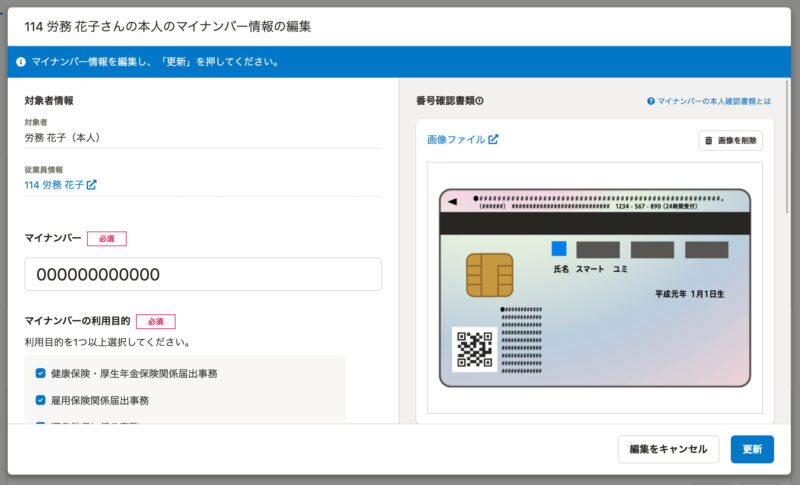Click question mark icon before help link
The image size is (800, 485).
click(651, 101)
